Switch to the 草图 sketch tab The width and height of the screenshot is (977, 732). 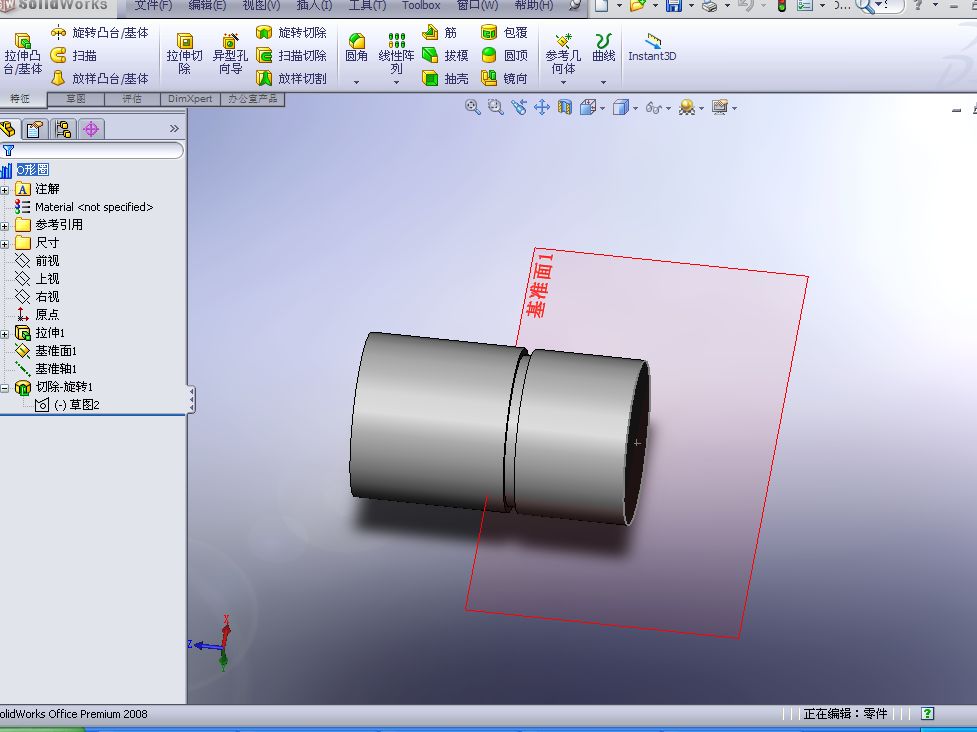76,98
